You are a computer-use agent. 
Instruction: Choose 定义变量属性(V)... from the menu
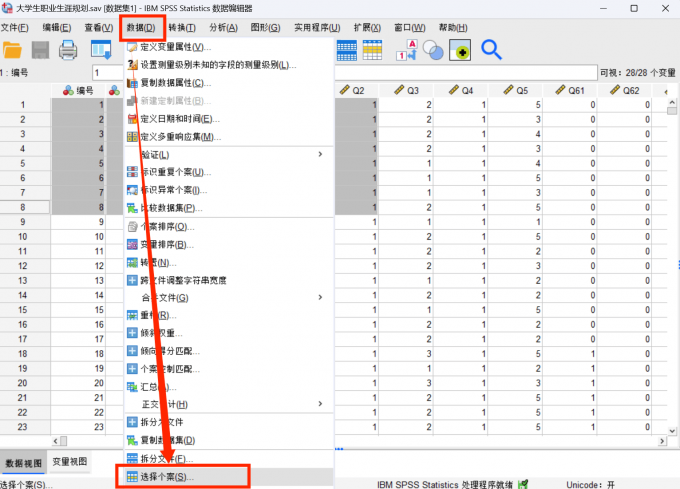[229, 47]
